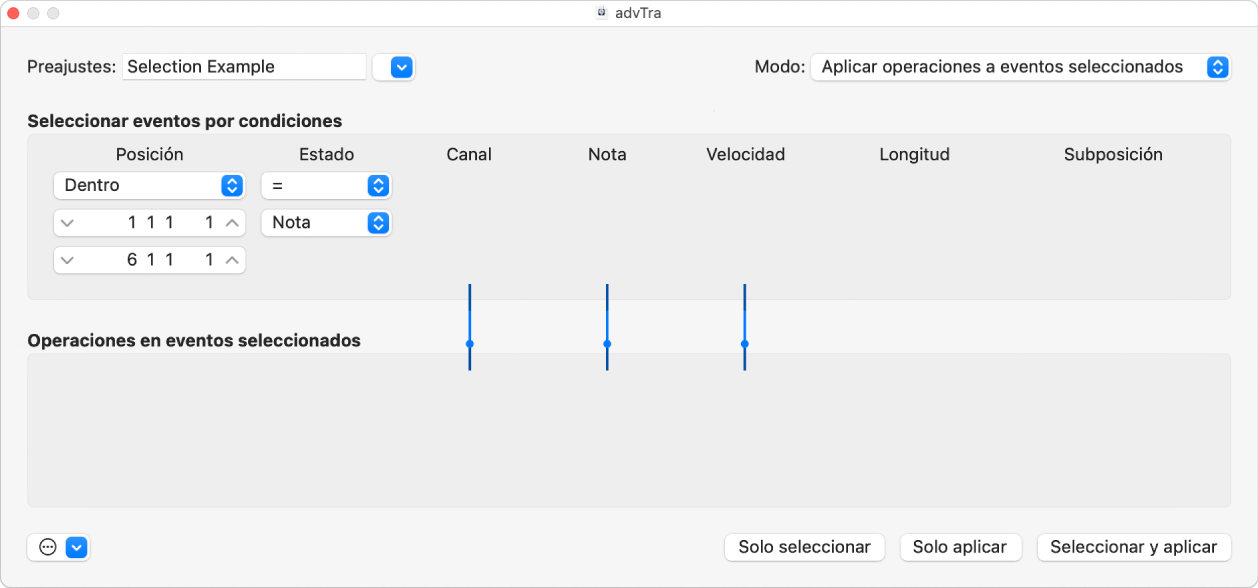1258x588 pixels.
Task: Change the = Estado comparison dropdown
Action: [x=325, y=185]
